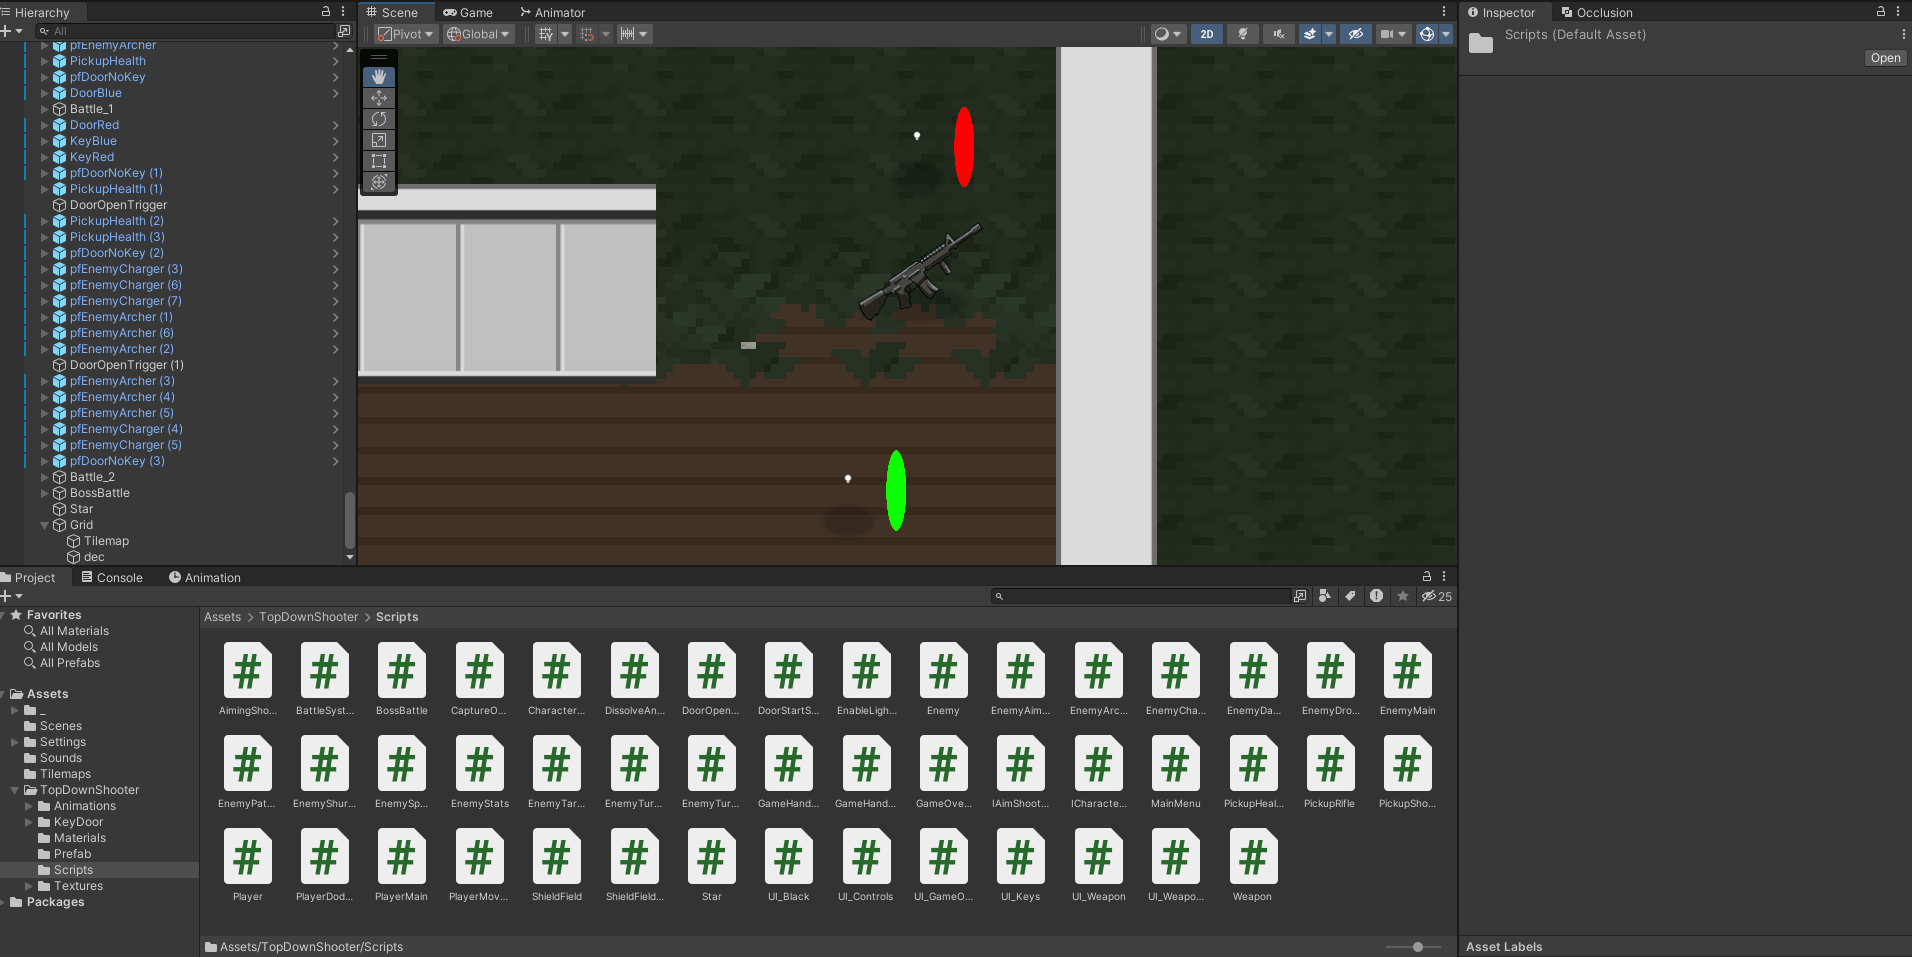Open the Pivot mode dropdown
Screen dimensions: 1912x957
tap(406, 34)
